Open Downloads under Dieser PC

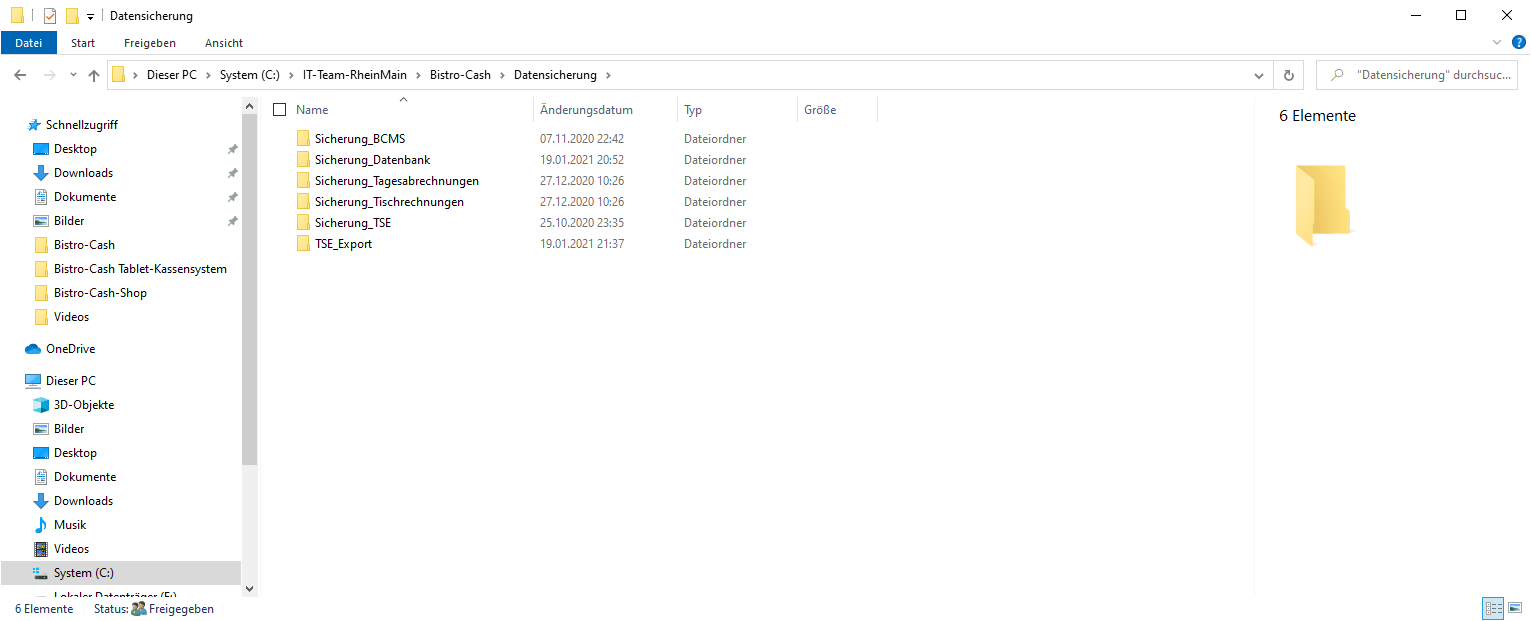click(83, 501)
